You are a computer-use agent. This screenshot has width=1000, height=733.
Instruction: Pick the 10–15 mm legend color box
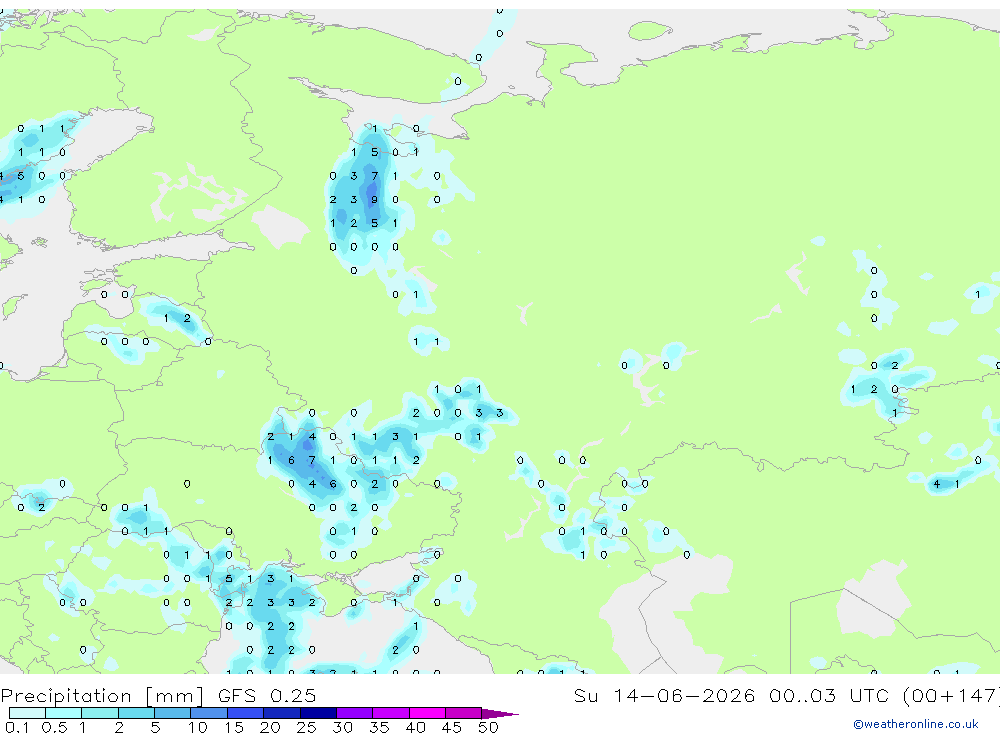209,713
